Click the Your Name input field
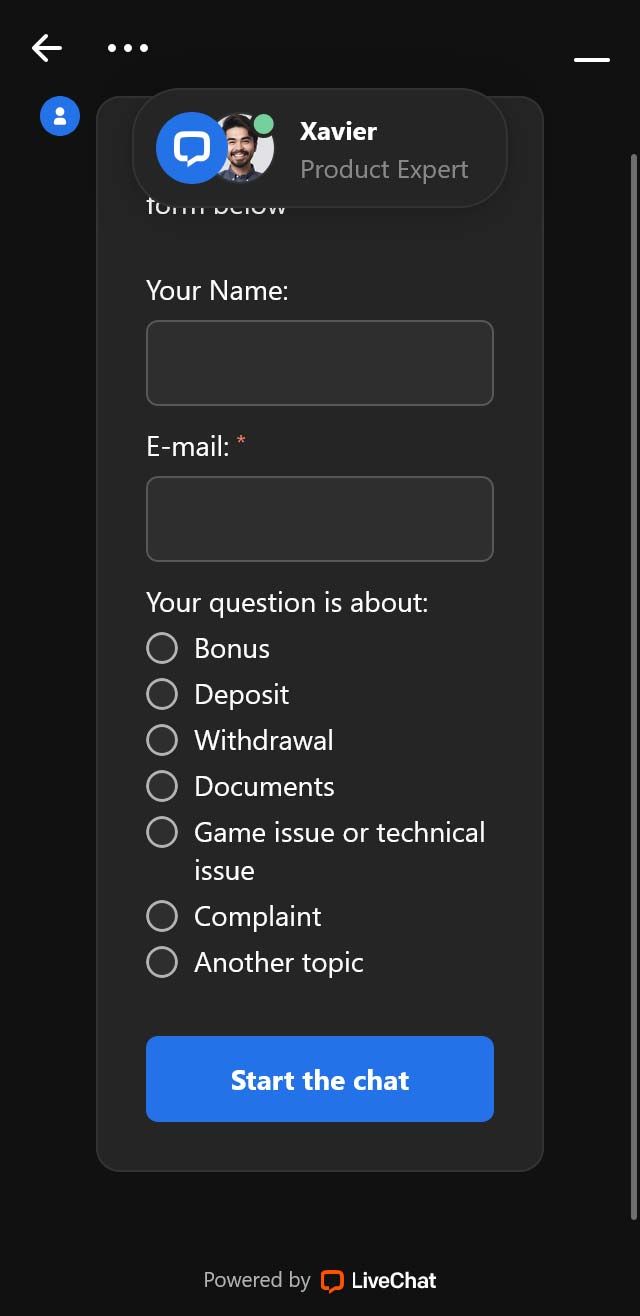 coord(320,363)
